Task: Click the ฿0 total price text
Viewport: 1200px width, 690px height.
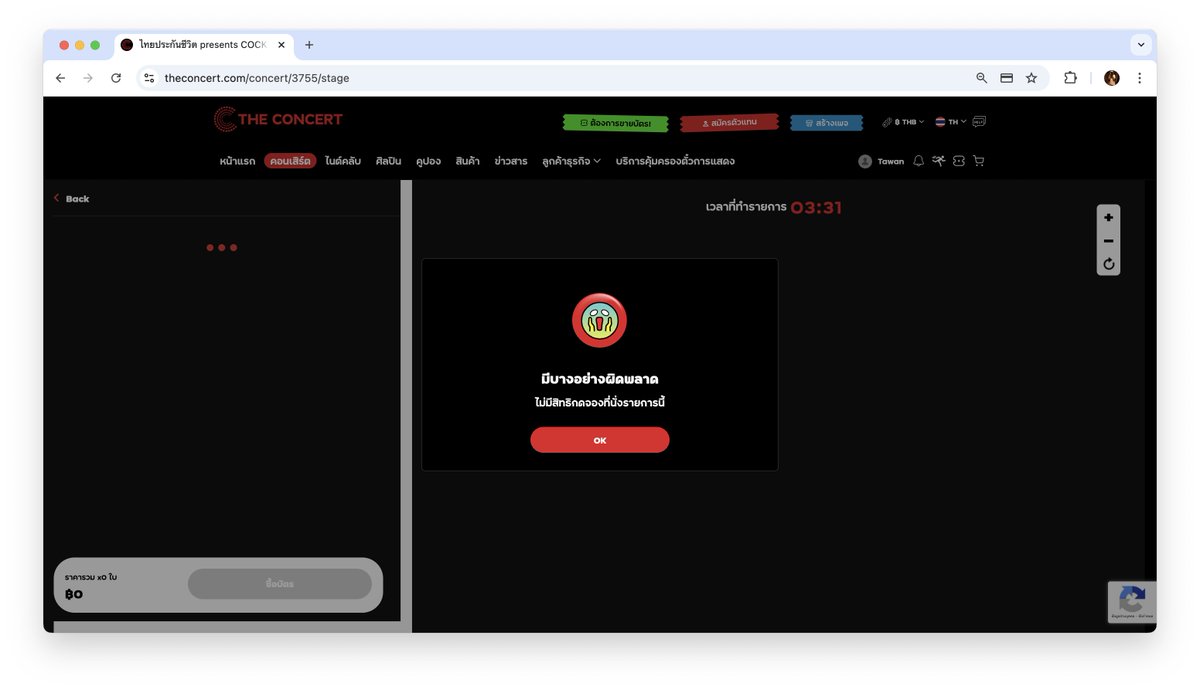Action: tap(74, 594)
